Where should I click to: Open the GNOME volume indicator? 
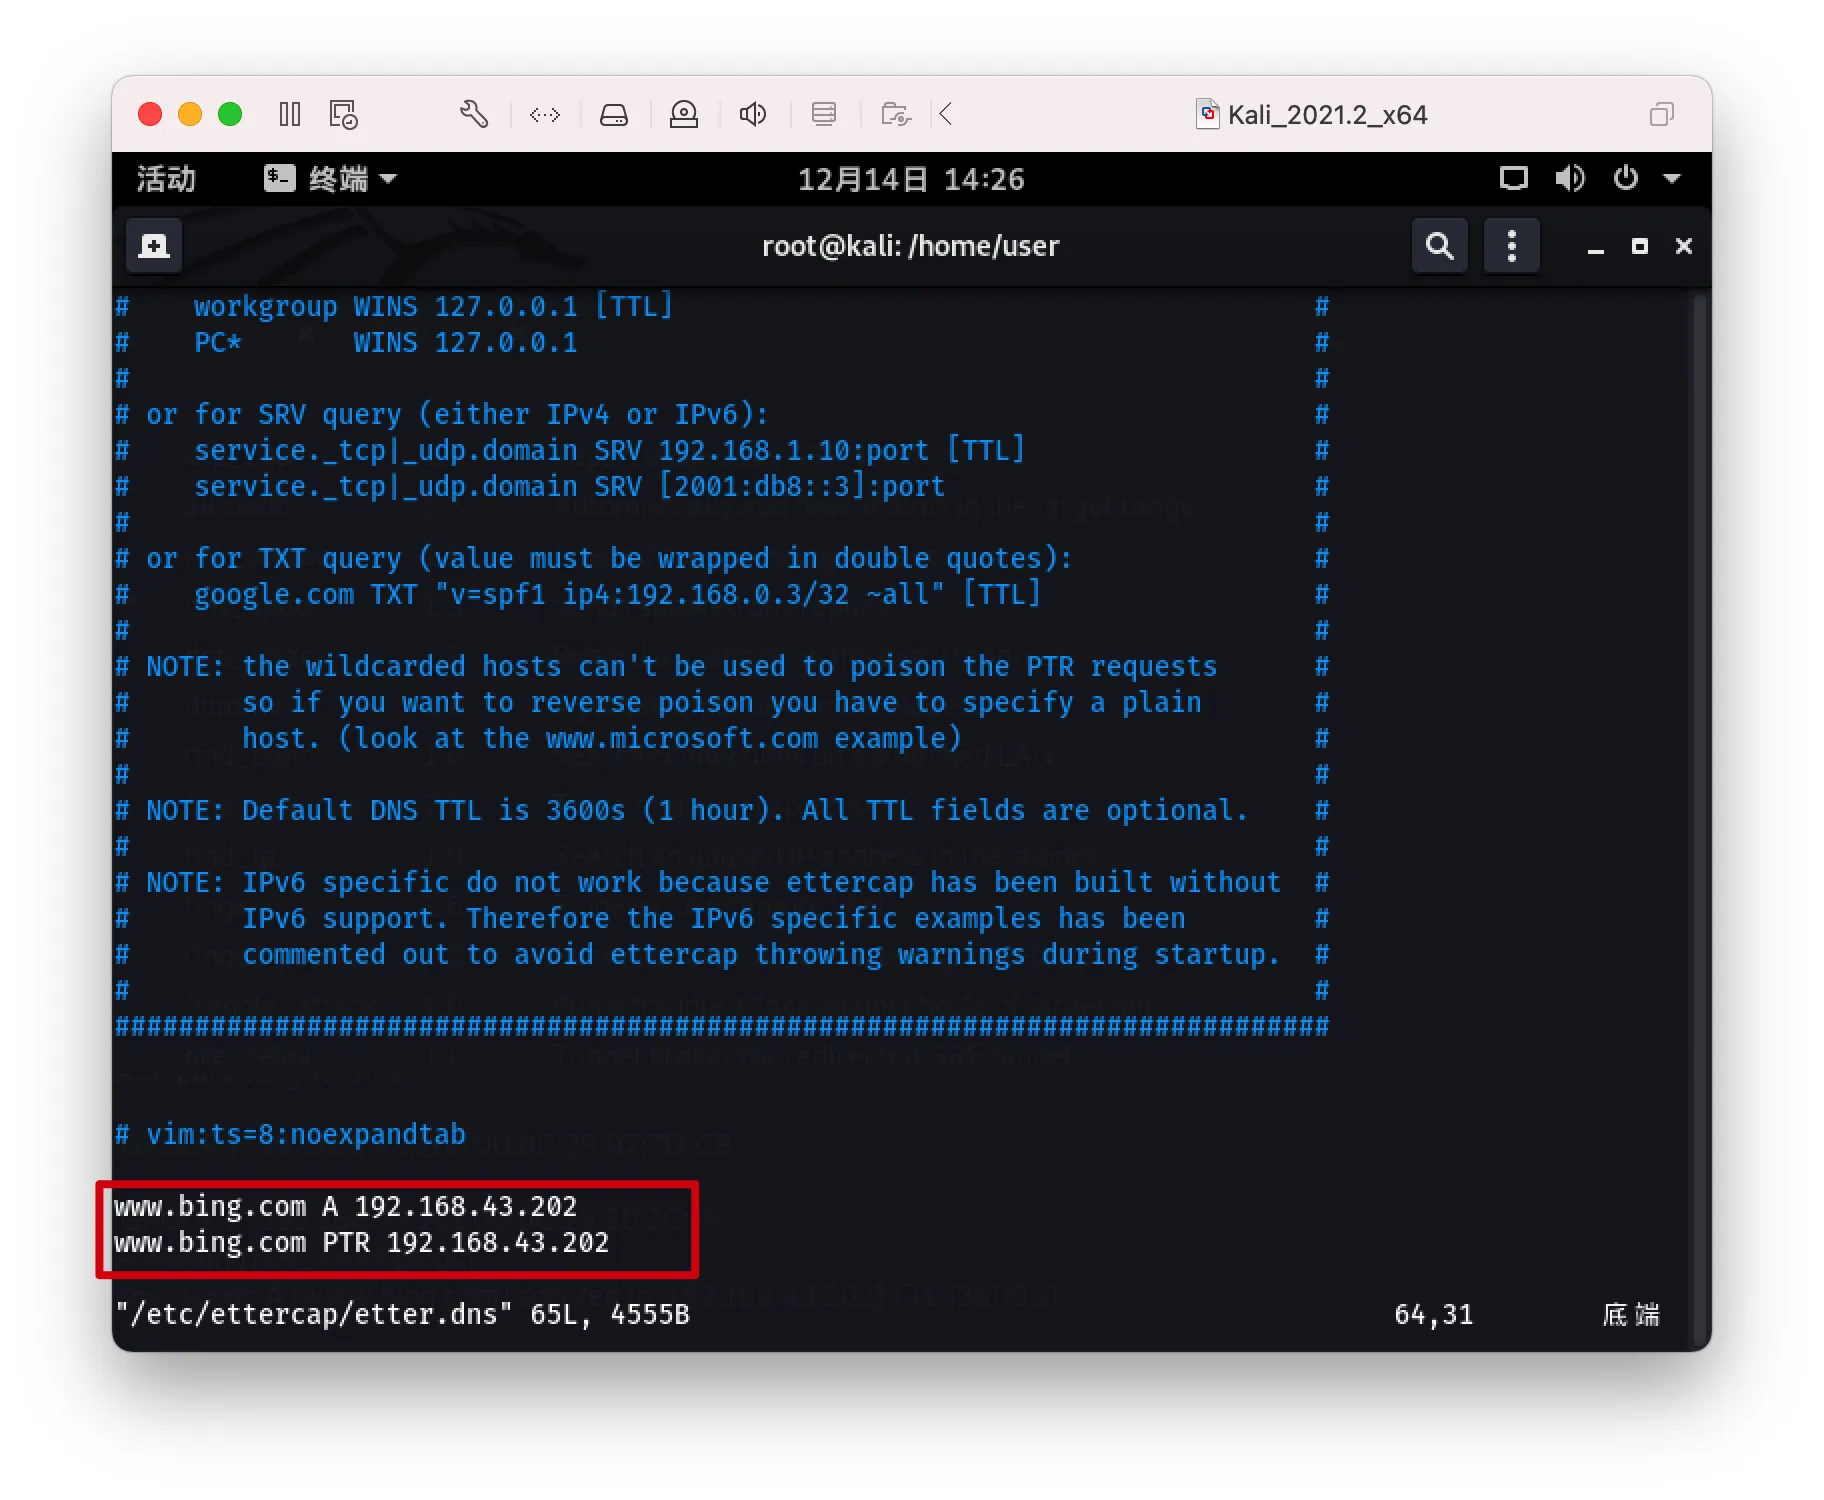click(1569, 179)
